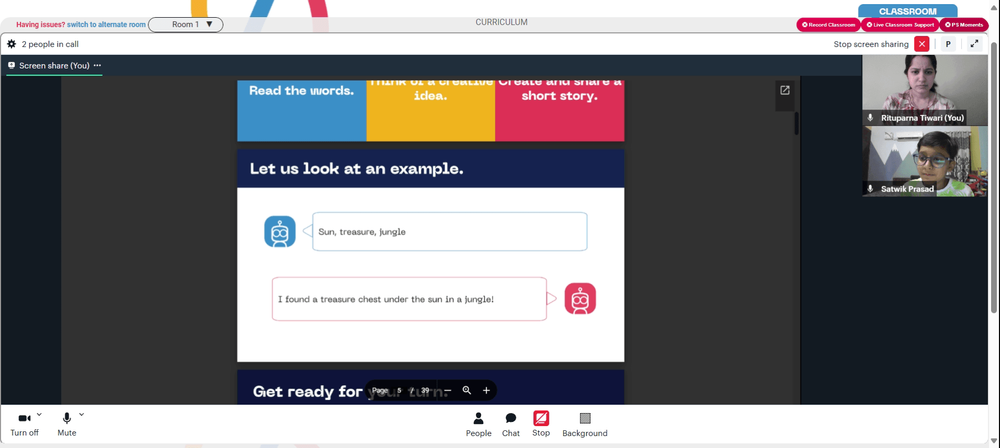Click the red stop screen sharing X

coord(922,44)
